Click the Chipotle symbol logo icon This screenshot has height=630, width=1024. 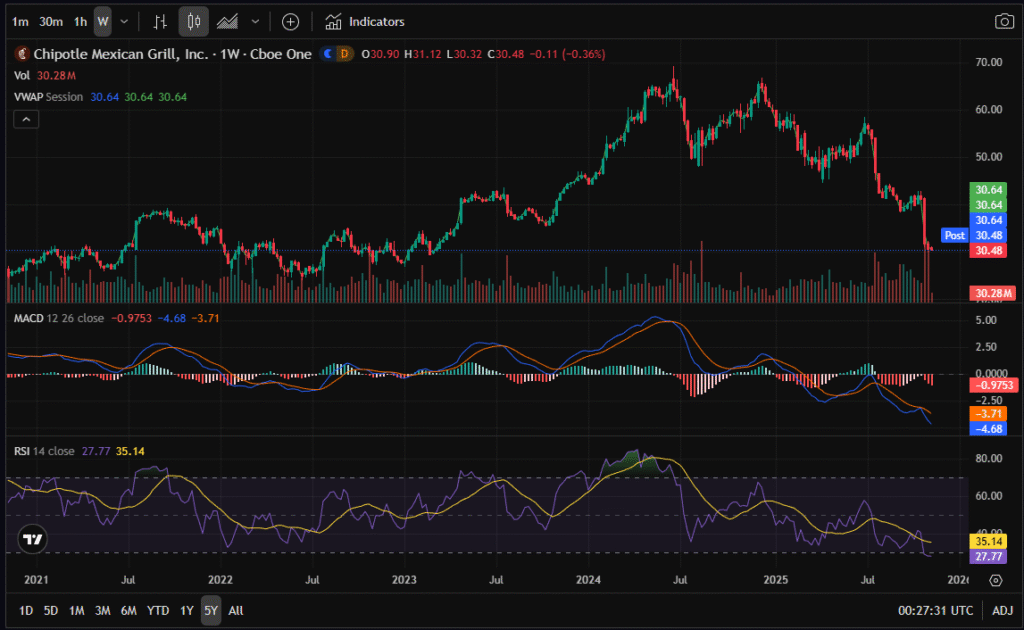tap(22, 54)
